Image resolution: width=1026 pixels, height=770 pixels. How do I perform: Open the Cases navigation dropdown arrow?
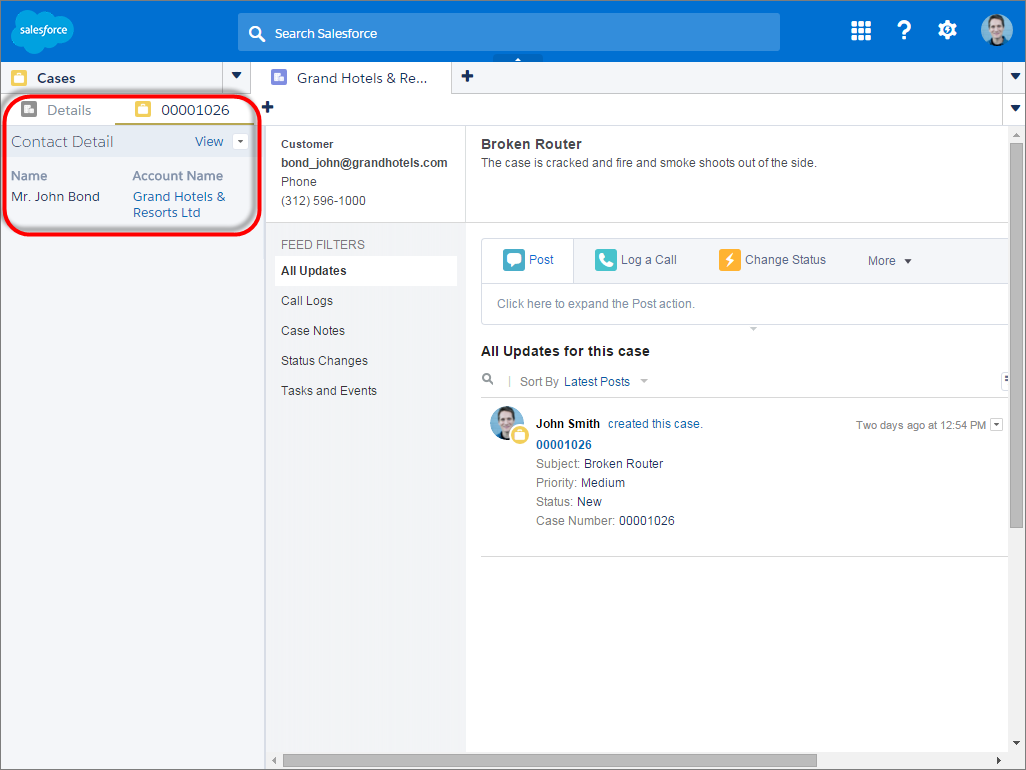tap(236, 75)
